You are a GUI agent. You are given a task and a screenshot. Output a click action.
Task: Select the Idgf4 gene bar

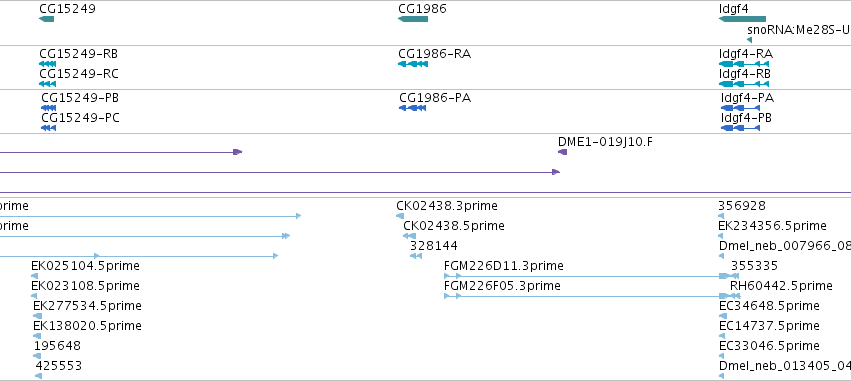(742, 19)
